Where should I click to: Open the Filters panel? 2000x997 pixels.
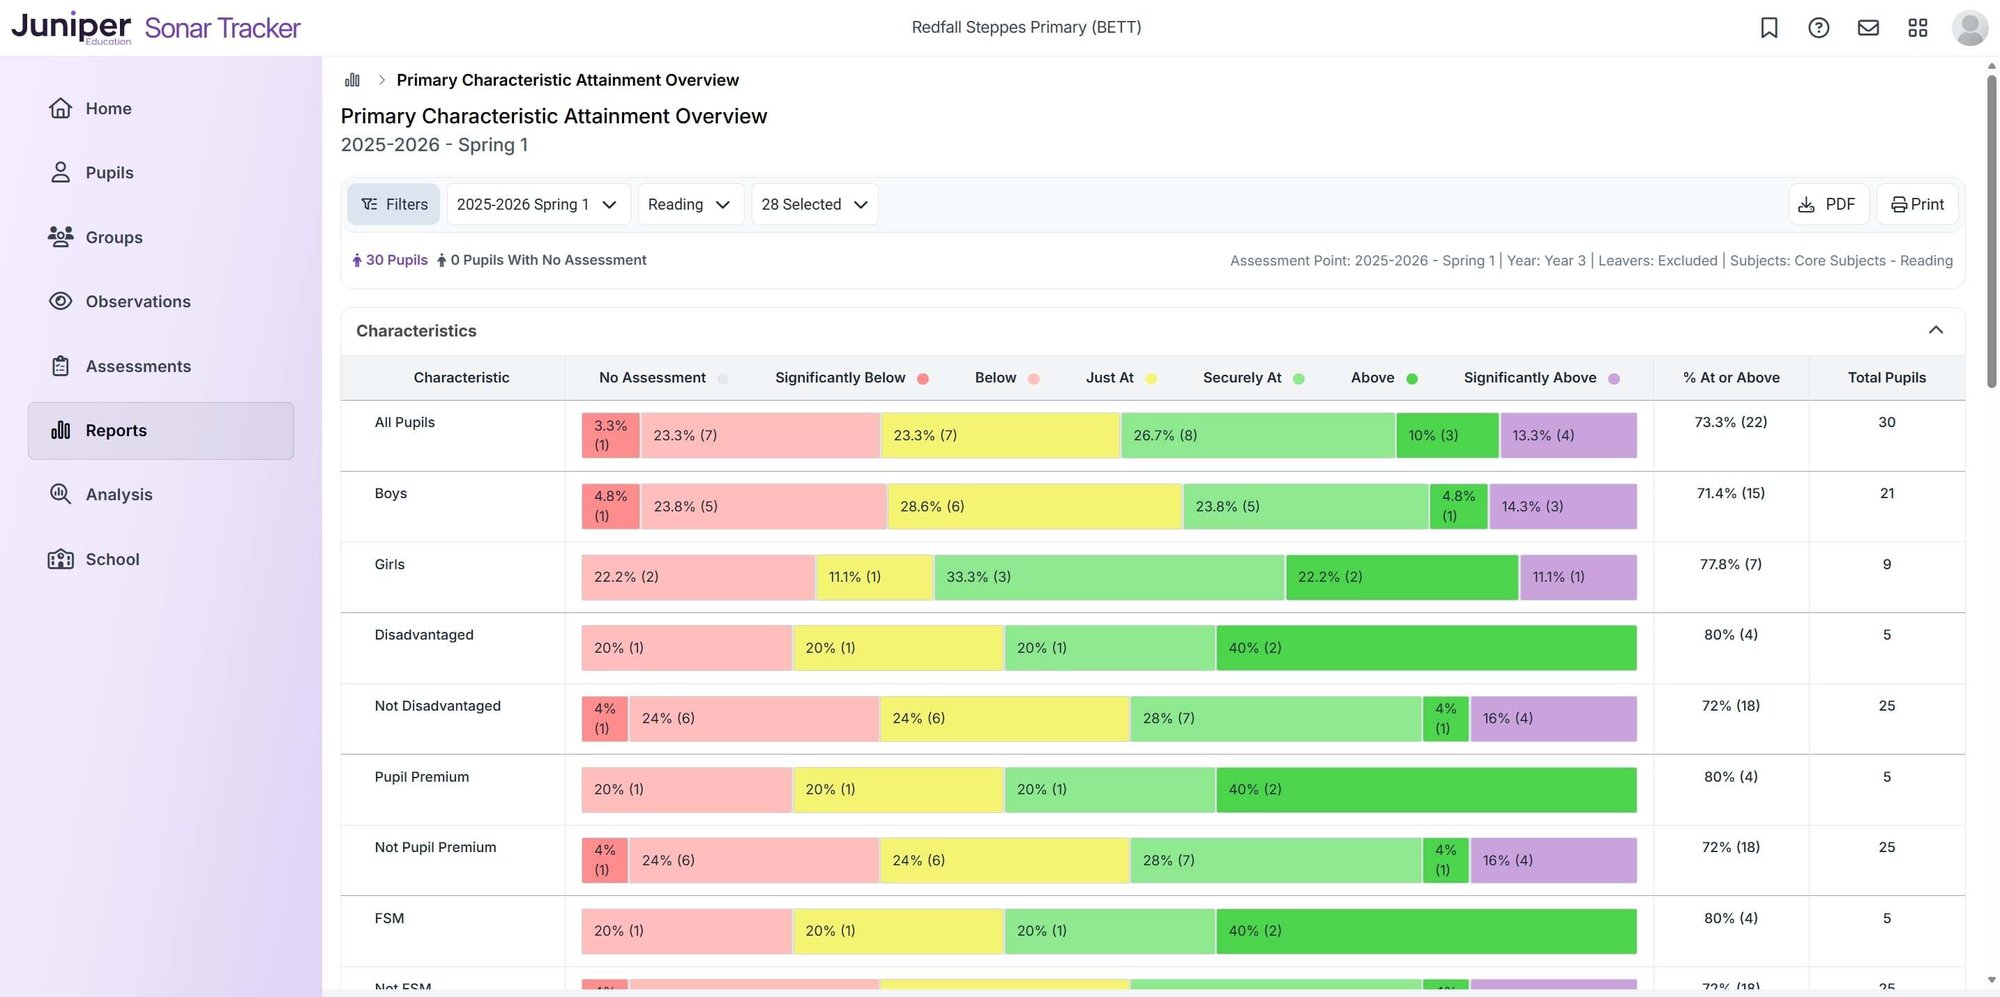(x=393, y=204)
